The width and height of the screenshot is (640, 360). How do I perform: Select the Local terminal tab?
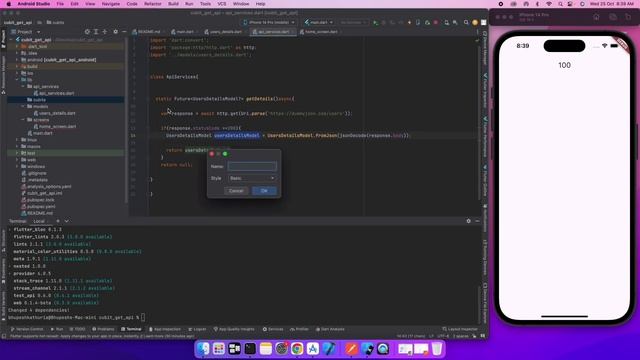(39, 221)
